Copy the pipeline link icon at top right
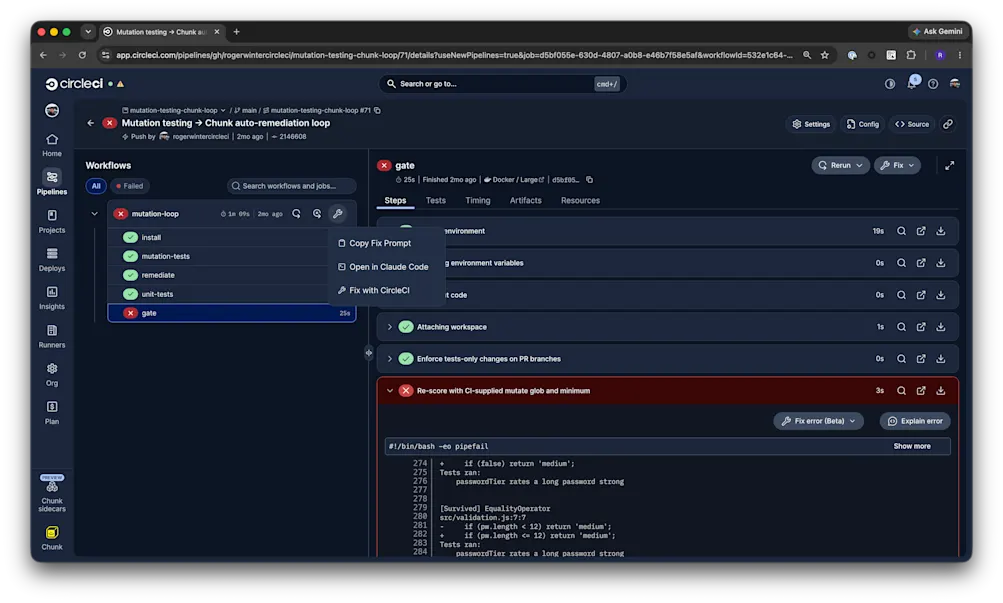Viewport: 1003px width, 603px height. [948, 124]
